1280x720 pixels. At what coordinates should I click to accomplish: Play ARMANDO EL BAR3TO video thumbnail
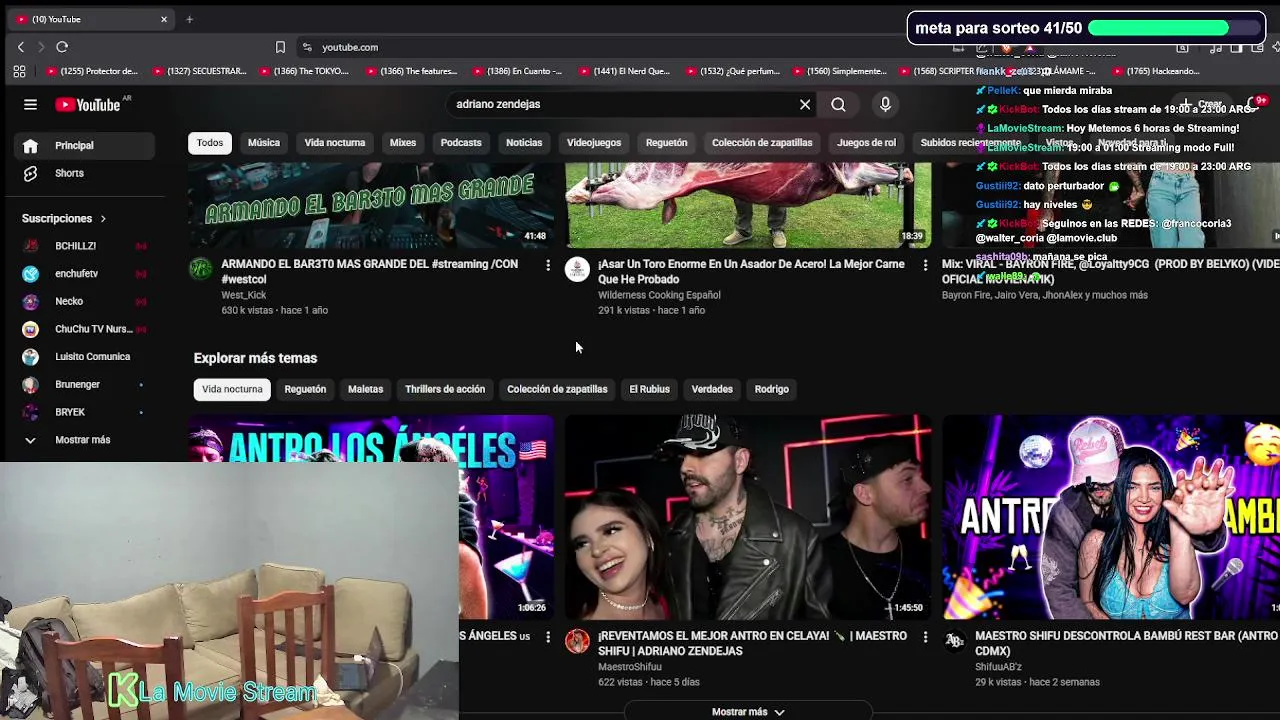coord(371,205)
